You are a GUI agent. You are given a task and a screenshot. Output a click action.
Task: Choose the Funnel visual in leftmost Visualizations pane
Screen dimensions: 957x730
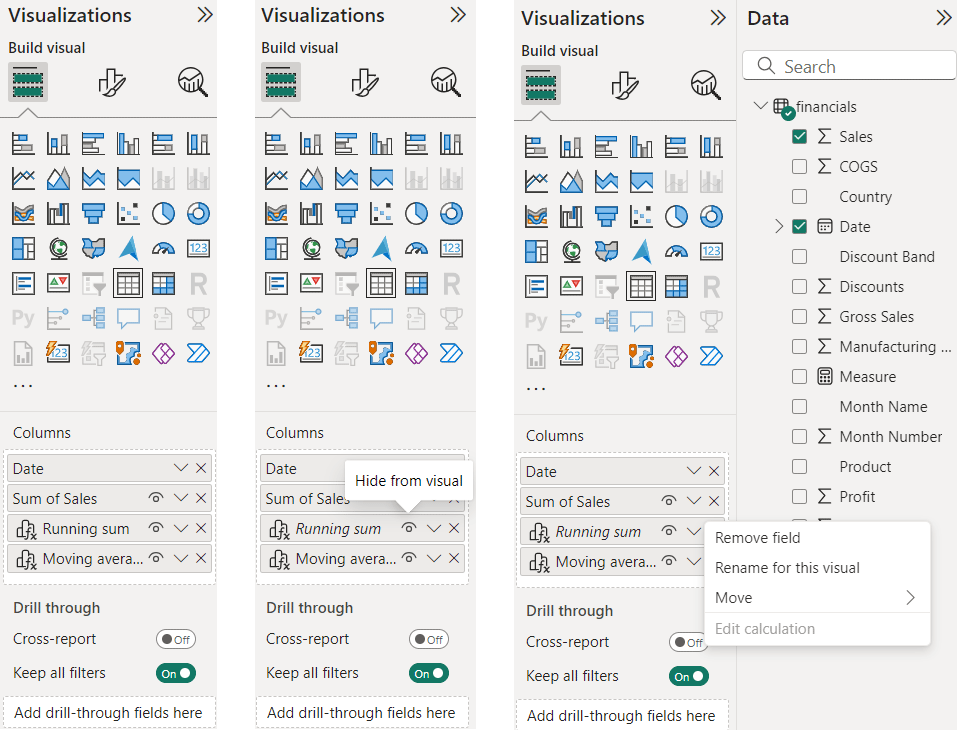(93, 214)
